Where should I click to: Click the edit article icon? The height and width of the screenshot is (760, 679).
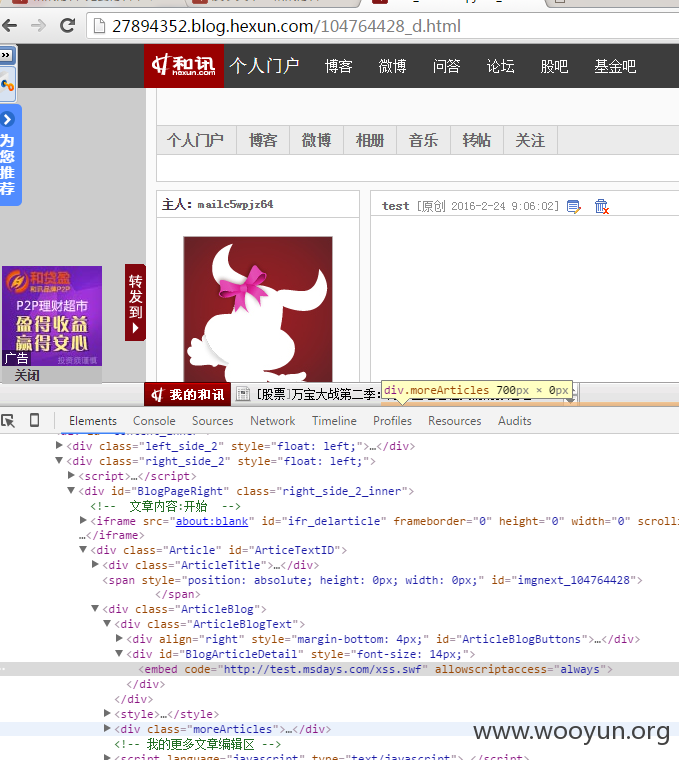click(574, 206)
